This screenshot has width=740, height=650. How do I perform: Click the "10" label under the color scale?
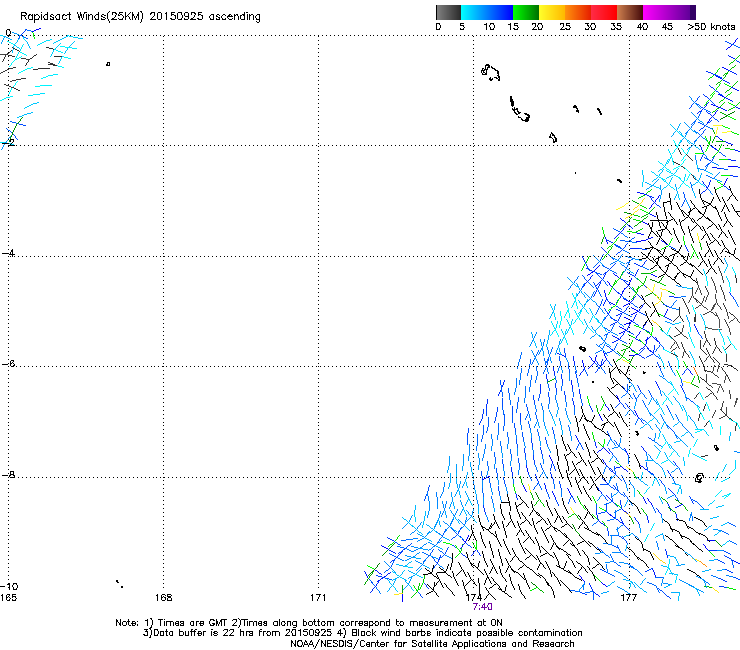pyautogui.click(x=489, y=27)
